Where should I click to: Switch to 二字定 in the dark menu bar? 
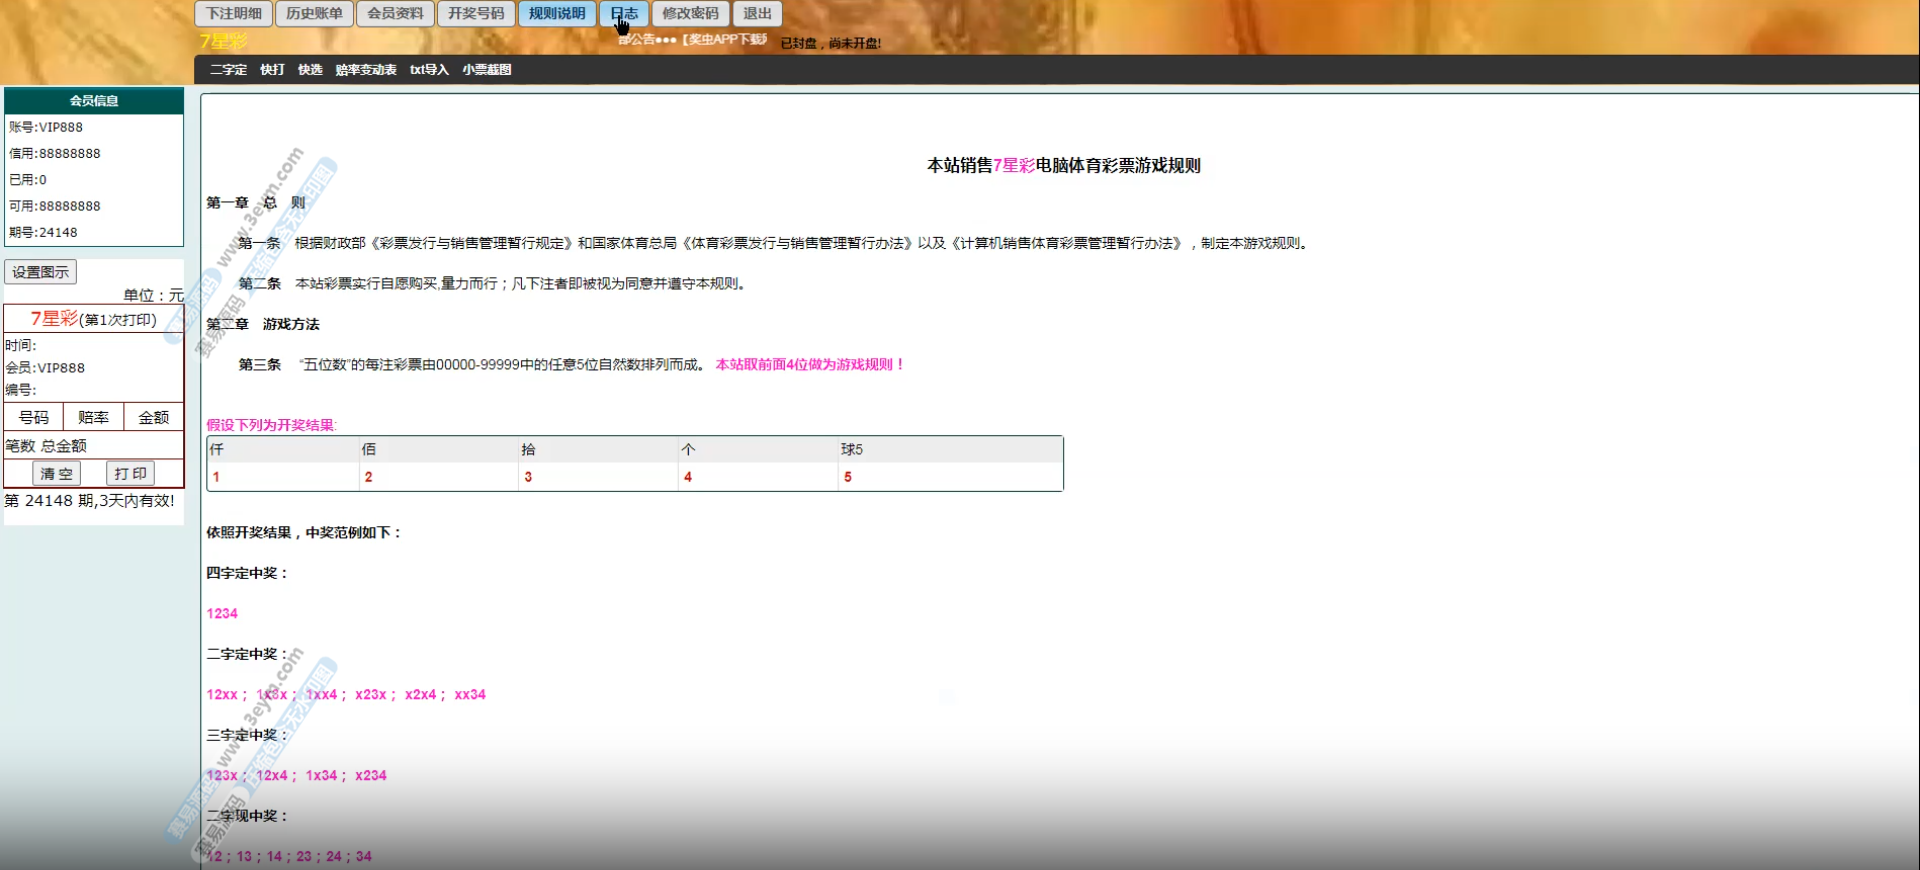(x=228, y=70)
